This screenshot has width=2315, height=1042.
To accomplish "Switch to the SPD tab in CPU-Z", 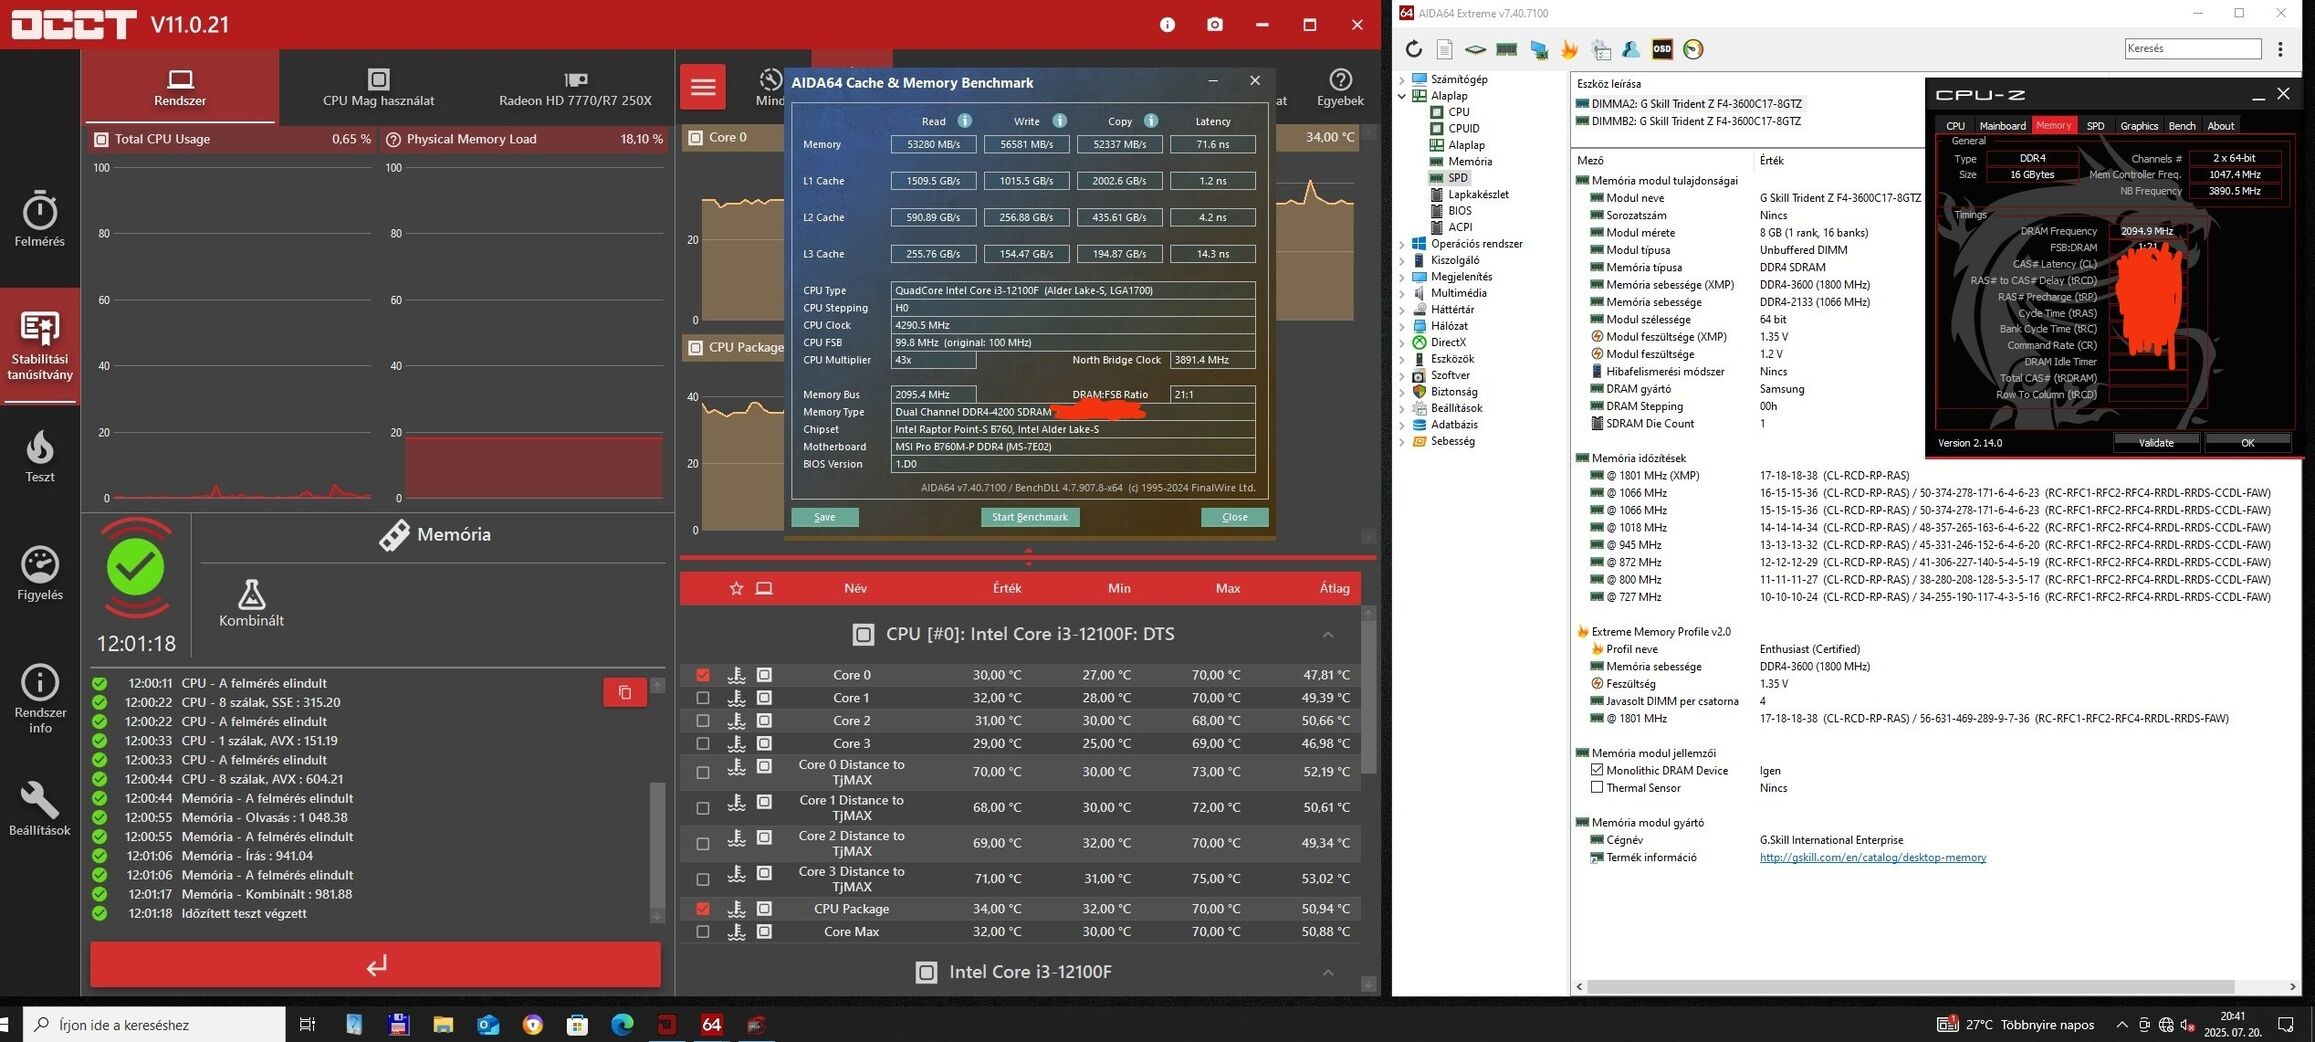I will pyautogui.click(x=2095, y=126).
